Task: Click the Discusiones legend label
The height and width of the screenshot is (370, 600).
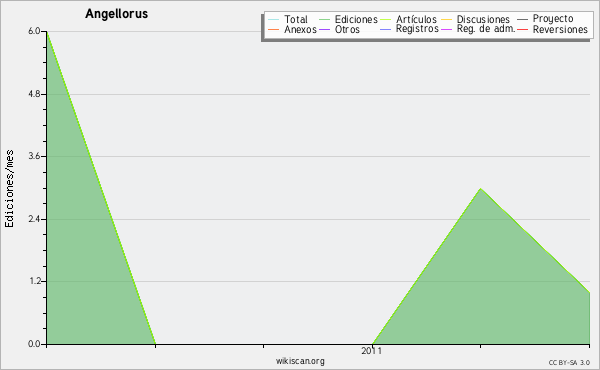Action: tap(483, 19)
